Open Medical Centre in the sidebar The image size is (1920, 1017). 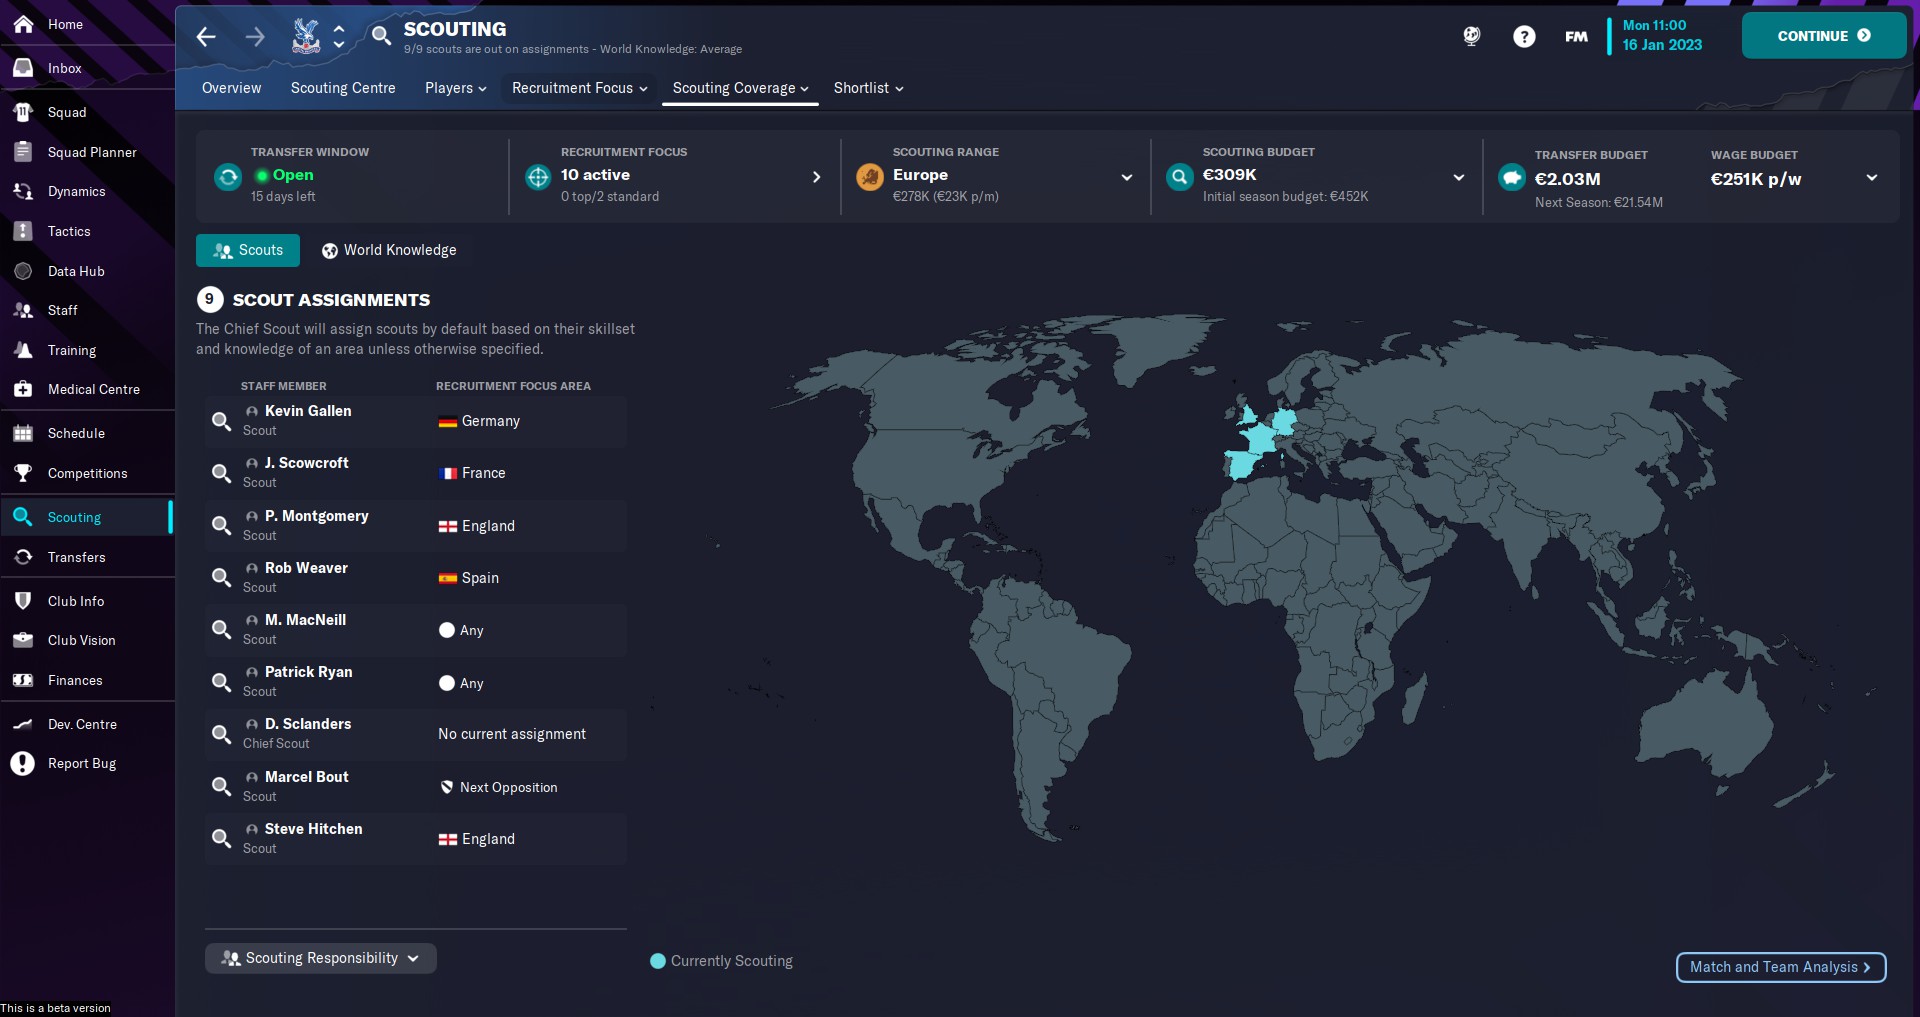click(93, 389)
